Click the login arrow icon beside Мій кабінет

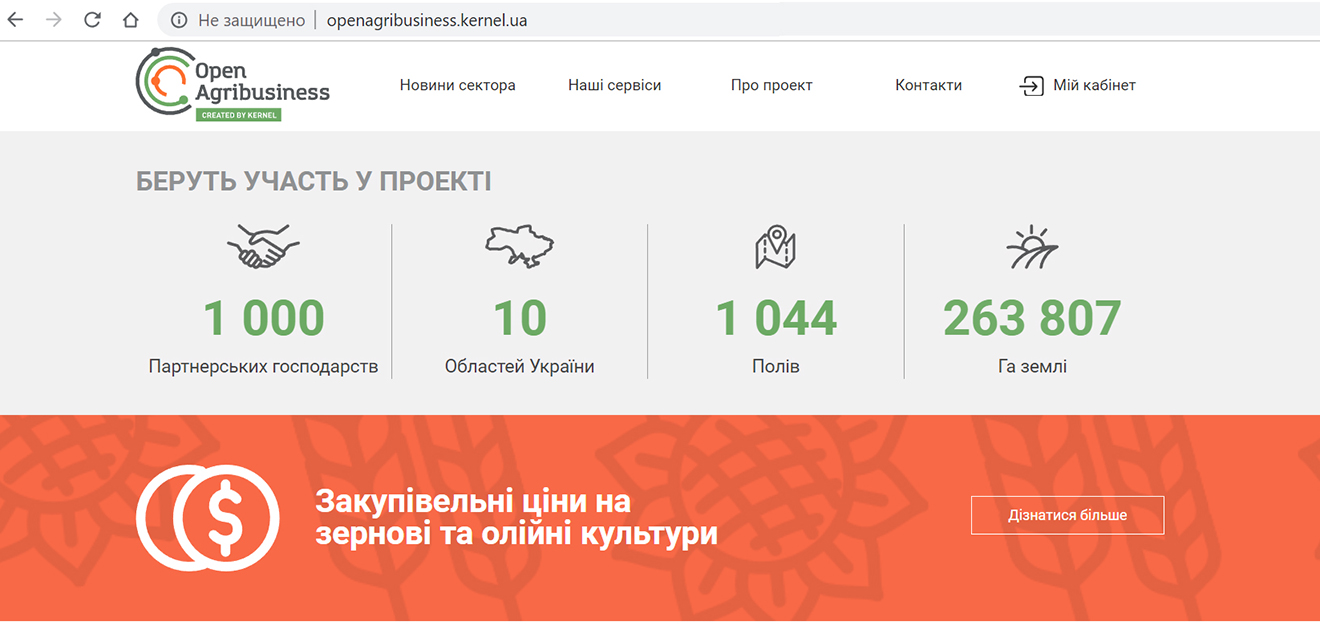click(1031, 86)
